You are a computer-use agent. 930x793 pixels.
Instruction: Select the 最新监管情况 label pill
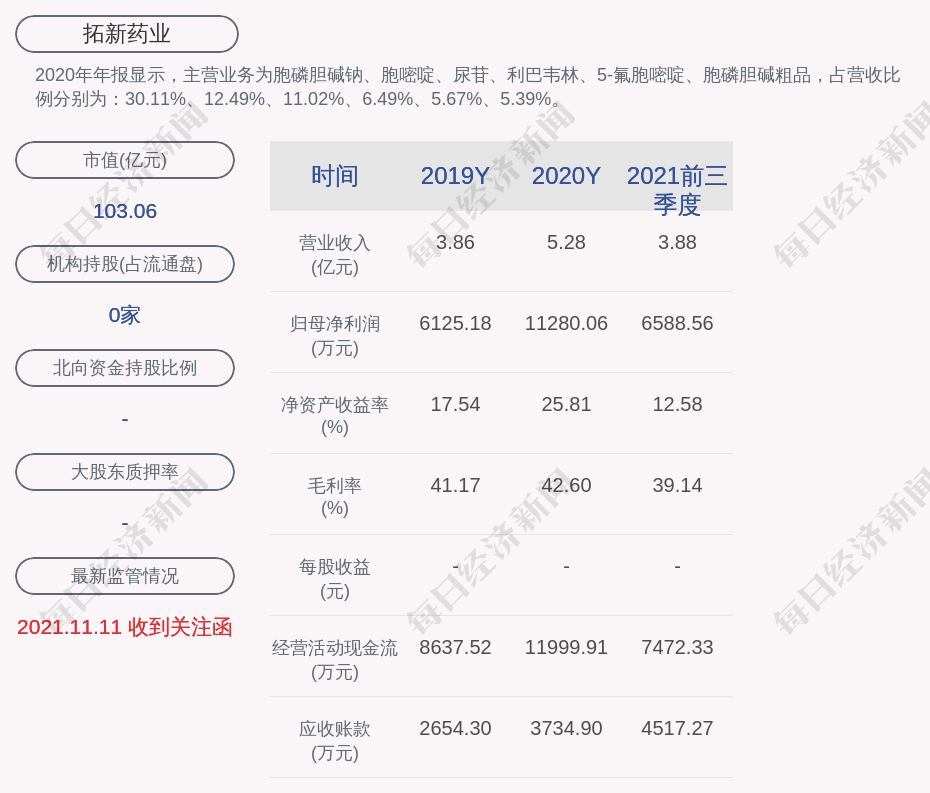coord(125,576)
